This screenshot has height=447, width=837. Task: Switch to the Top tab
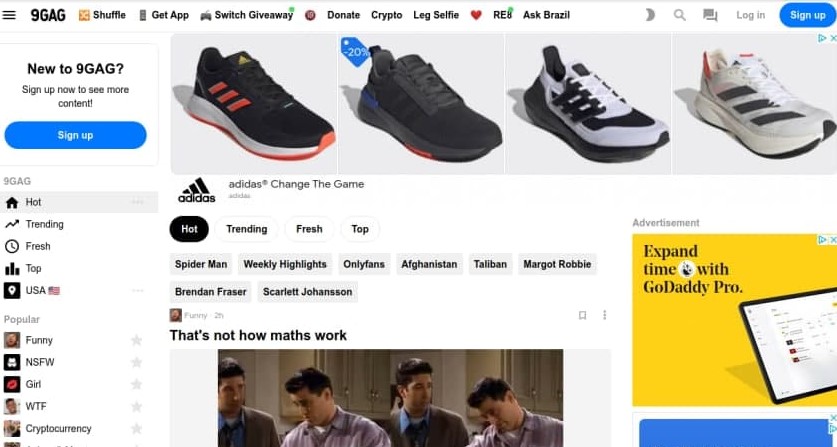coord(360,229)
